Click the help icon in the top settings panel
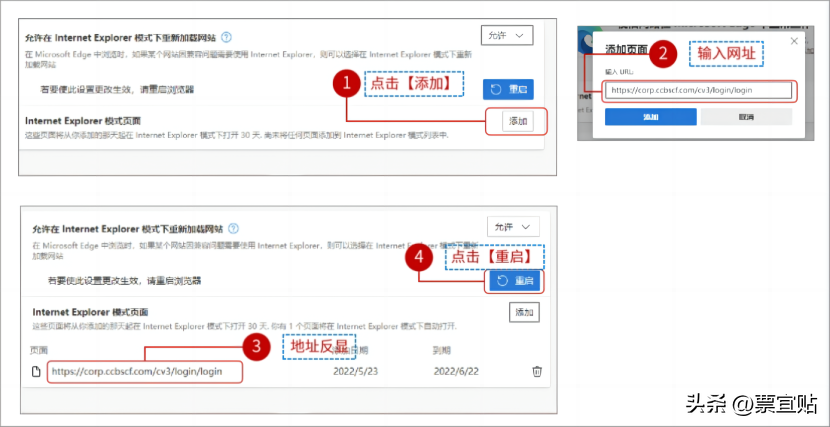 227,37
